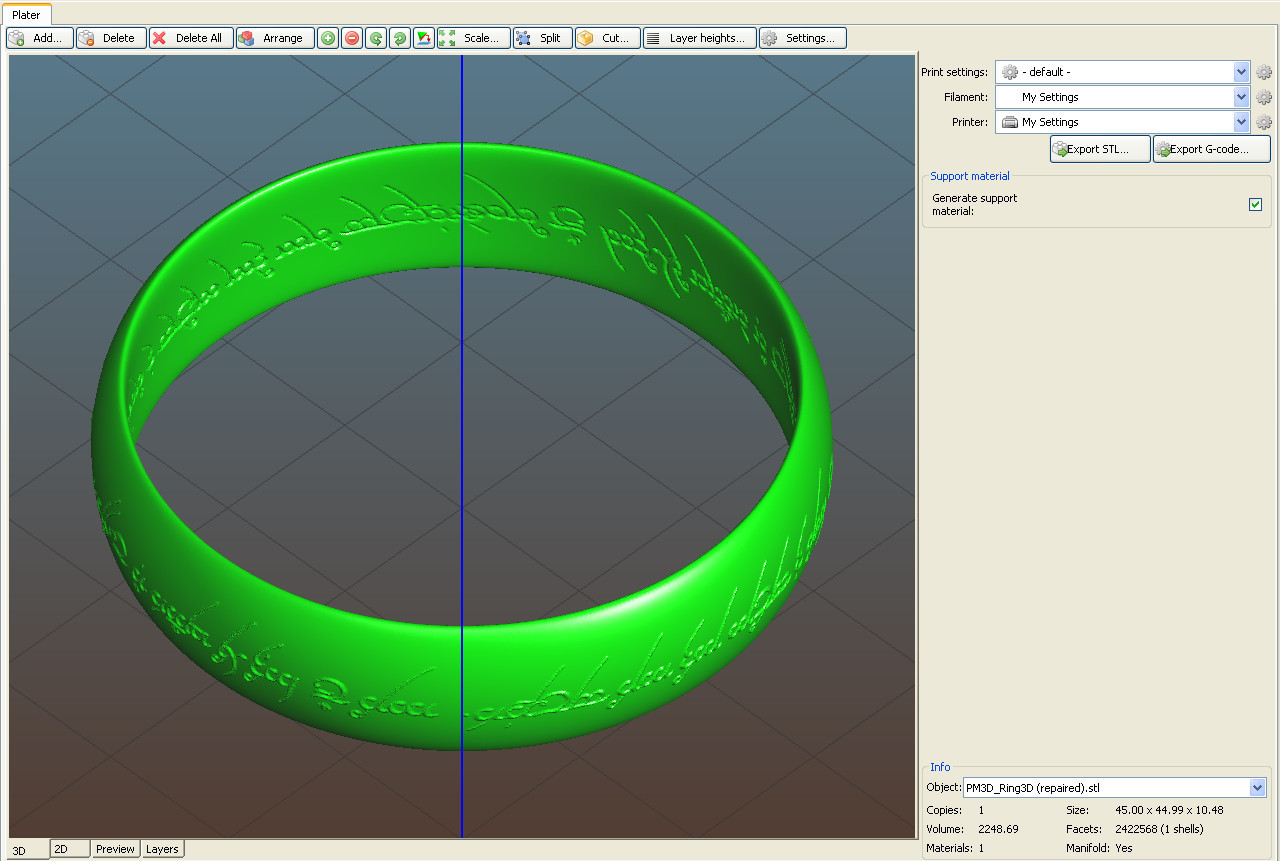The width and height of the screenshot is (1280, 861).
Task: Expand the Printer preset dropdown
Action: pyautogui.click(x=1241, y=122)
